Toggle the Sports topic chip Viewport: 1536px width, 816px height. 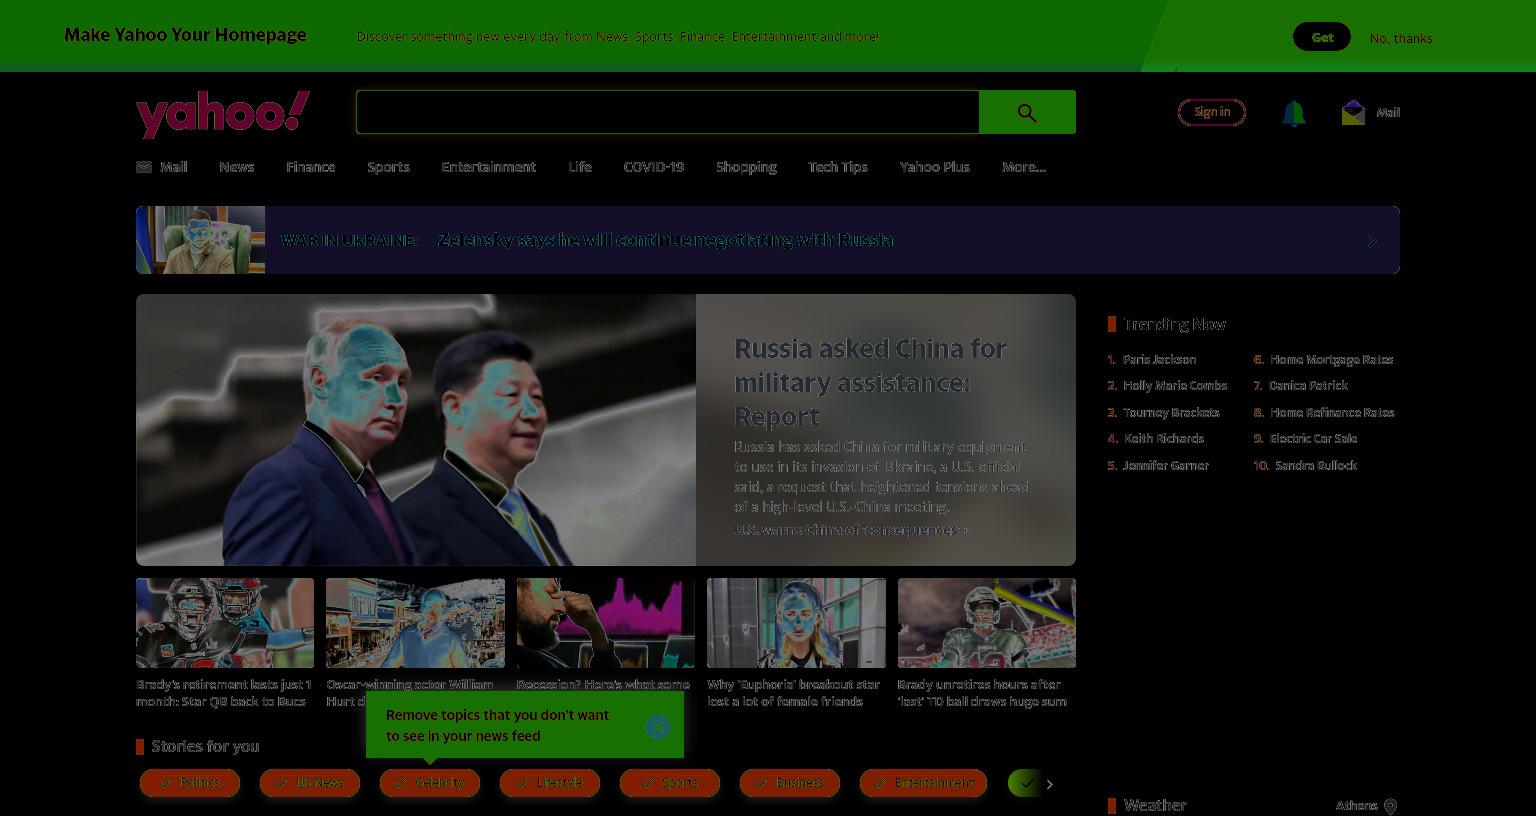coord(670,783)
